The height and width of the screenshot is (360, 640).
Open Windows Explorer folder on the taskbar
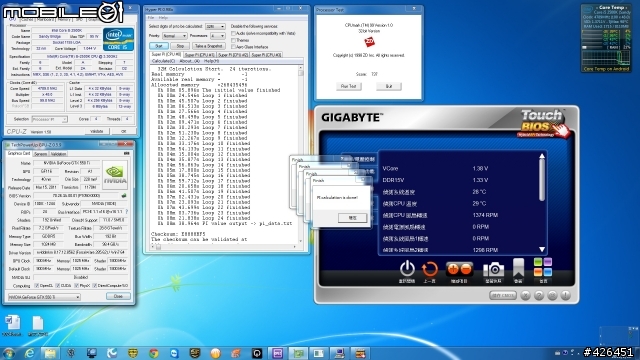click(x=50, y=353)
